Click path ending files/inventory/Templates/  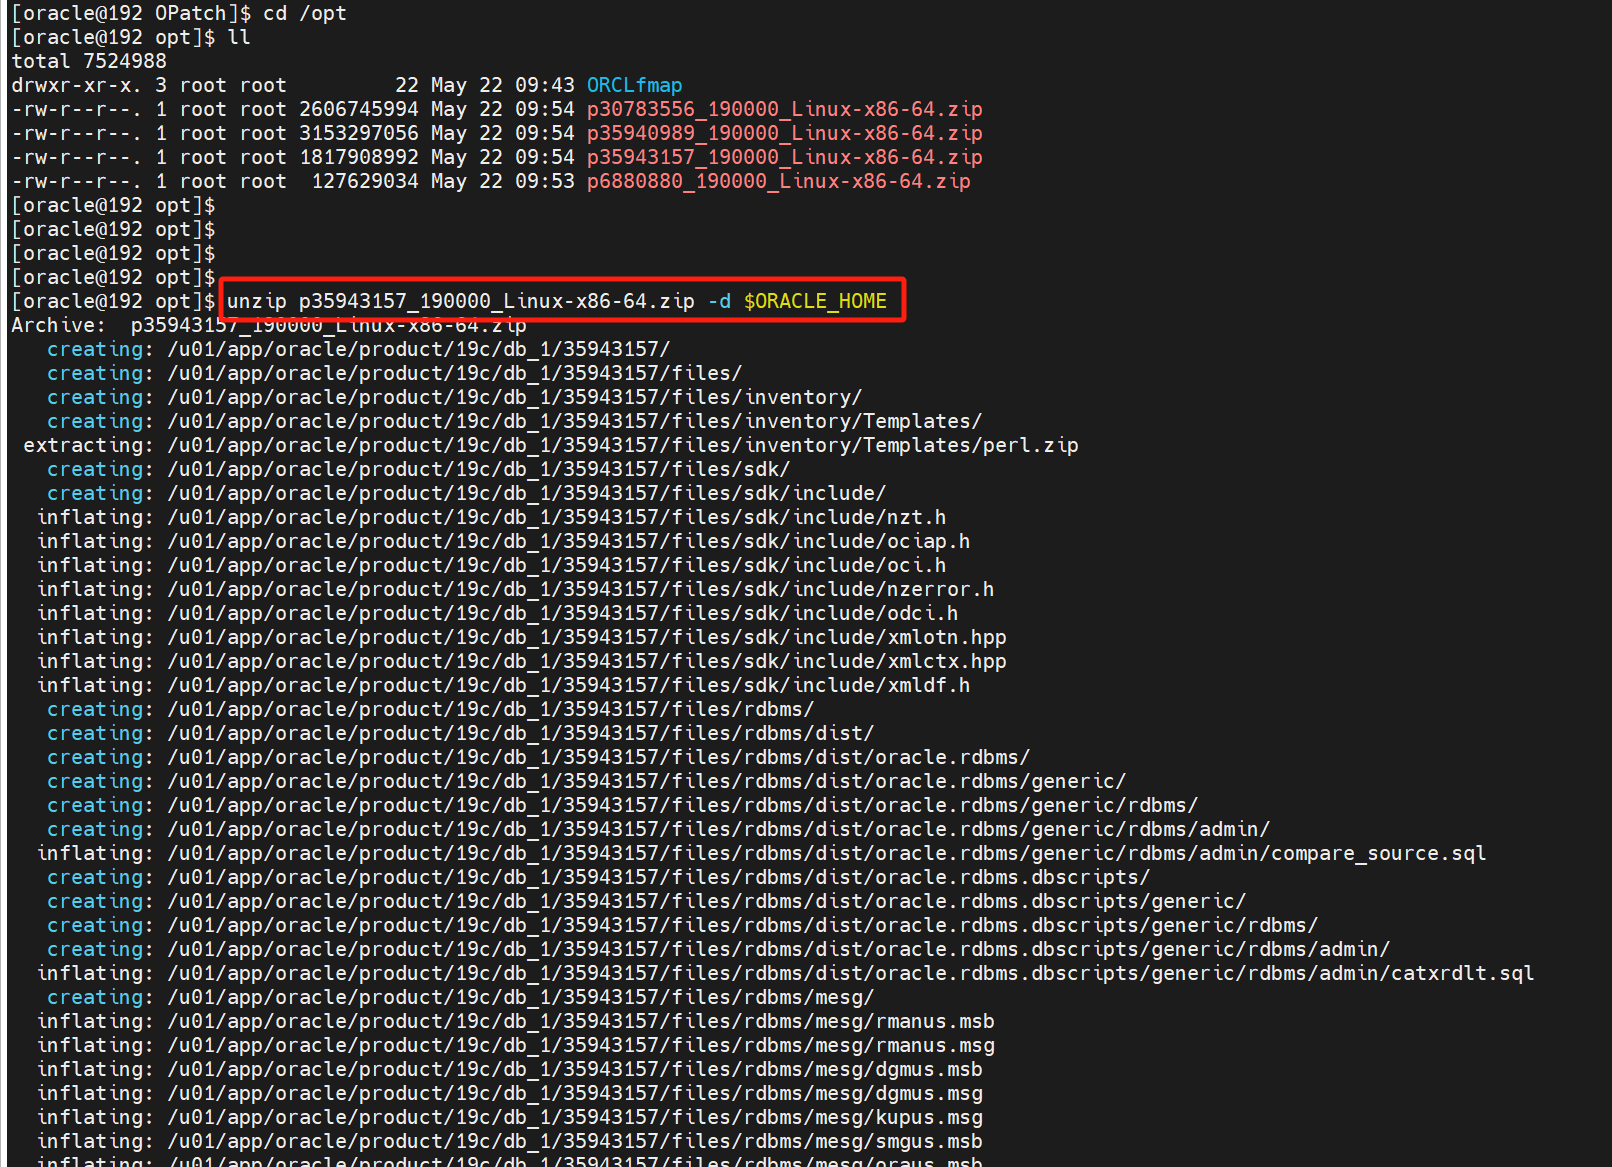575,421
